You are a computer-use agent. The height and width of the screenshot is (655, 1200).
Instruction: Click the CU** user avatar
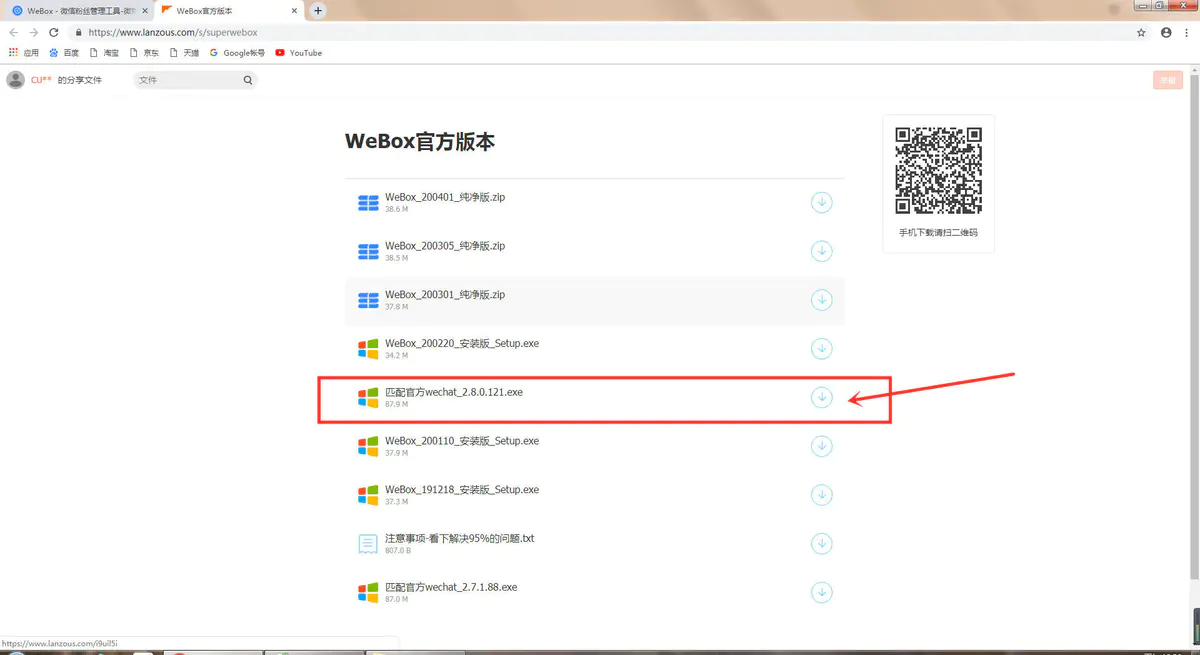15,80
